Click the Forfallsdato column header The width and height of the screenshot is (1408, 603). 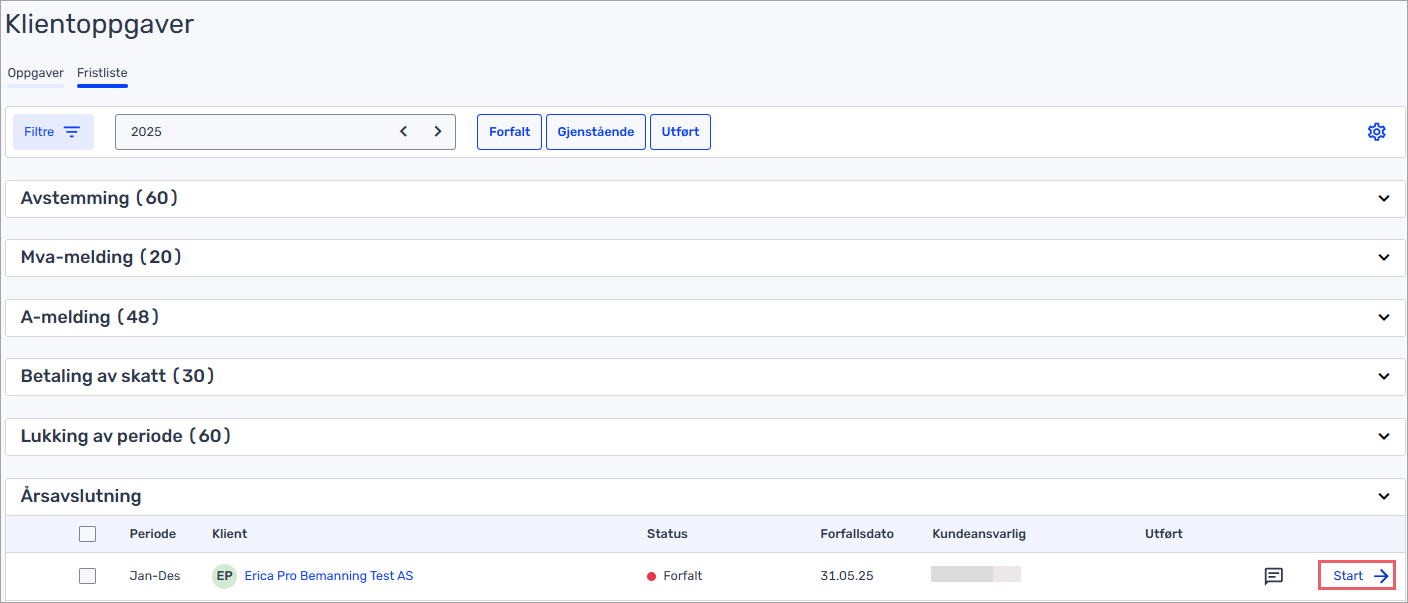pyautogui.click(x=857, y=534)
